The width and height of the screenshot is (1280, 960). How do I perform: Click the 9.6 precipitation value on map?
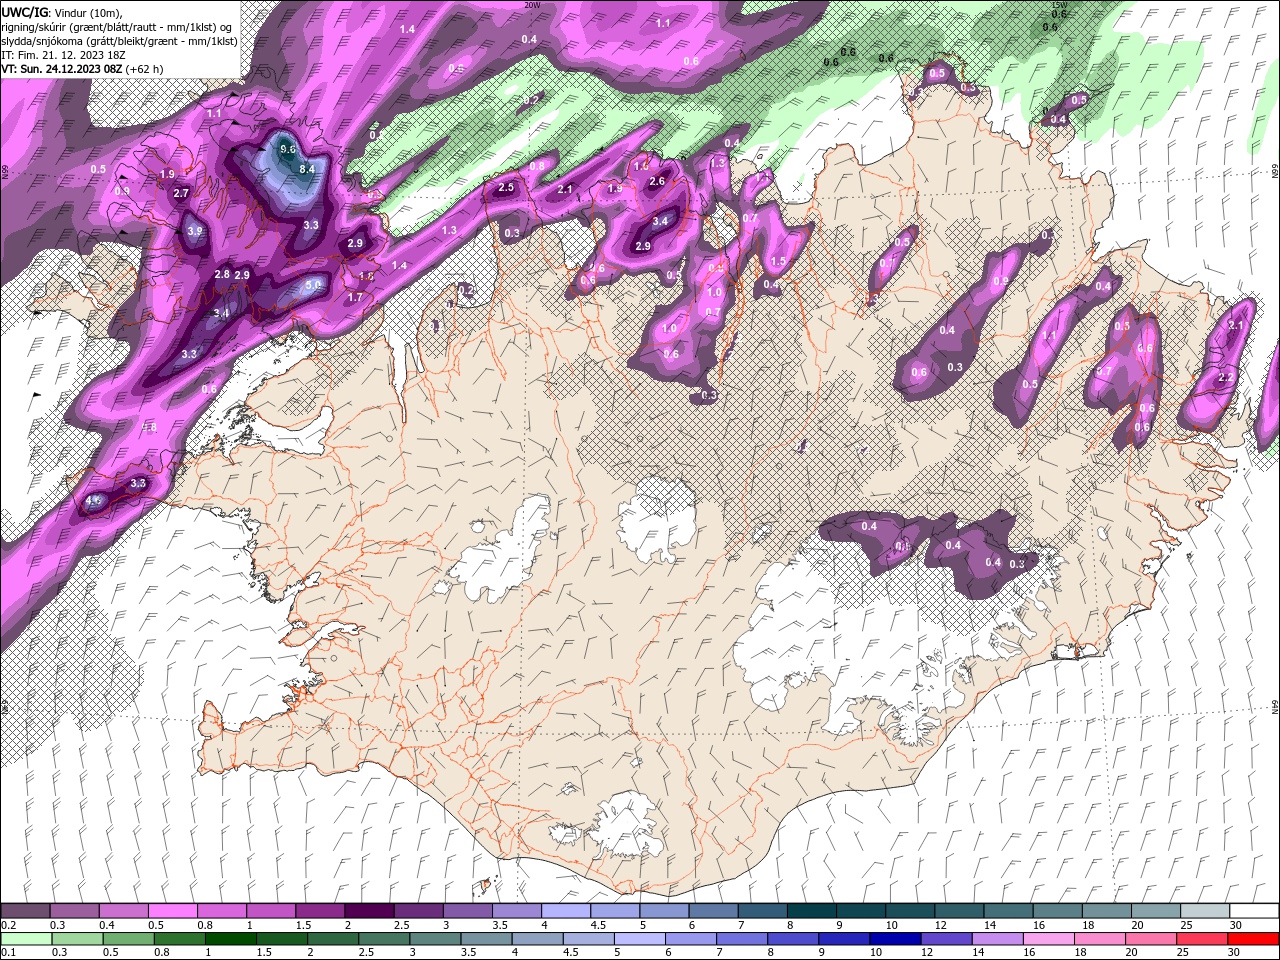(x=288, y=149)
